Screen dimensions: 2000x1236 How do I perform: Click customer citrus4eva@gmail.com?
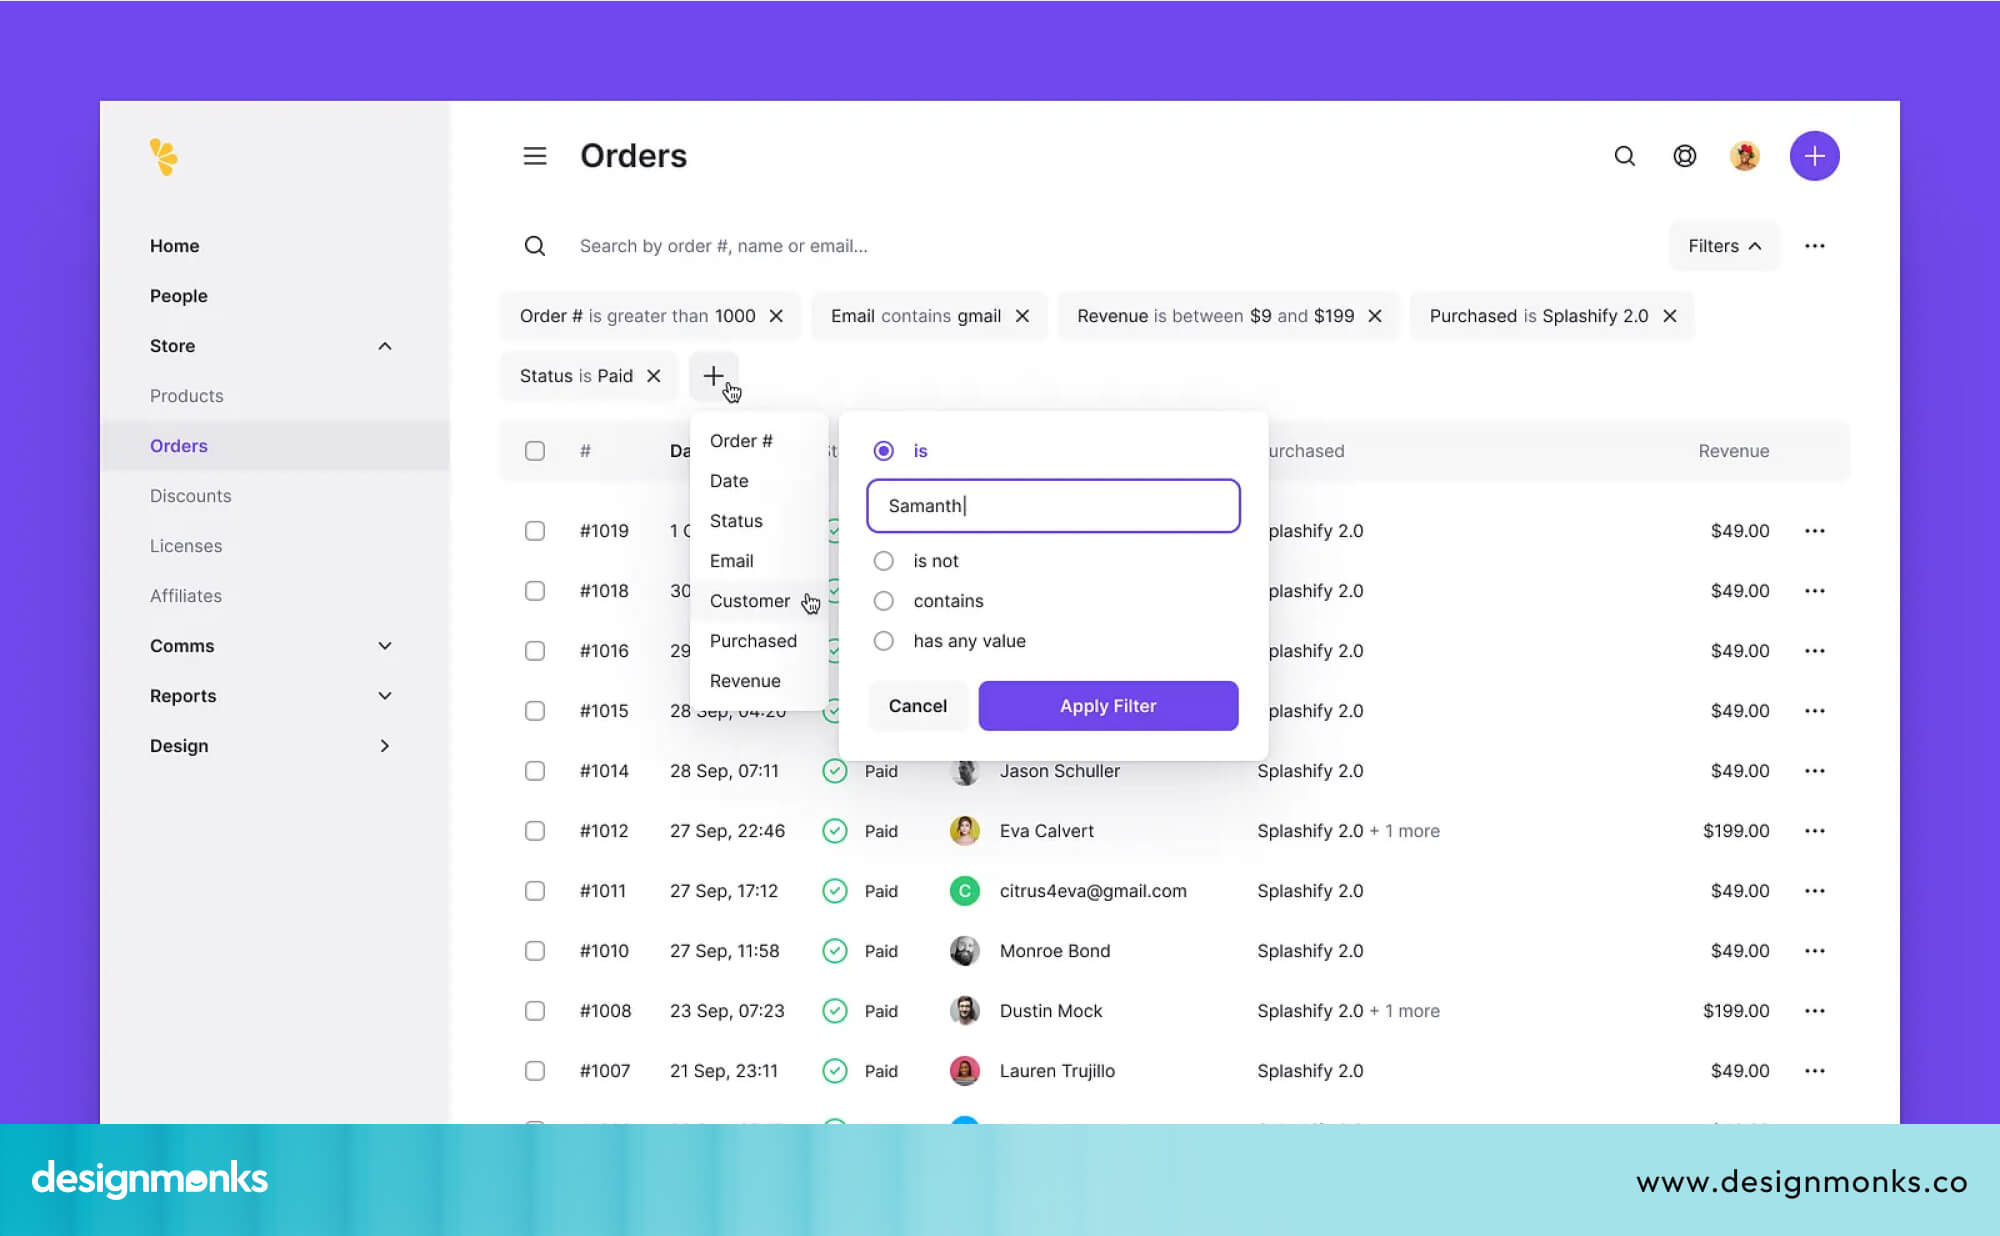(x=1093, y=891)
